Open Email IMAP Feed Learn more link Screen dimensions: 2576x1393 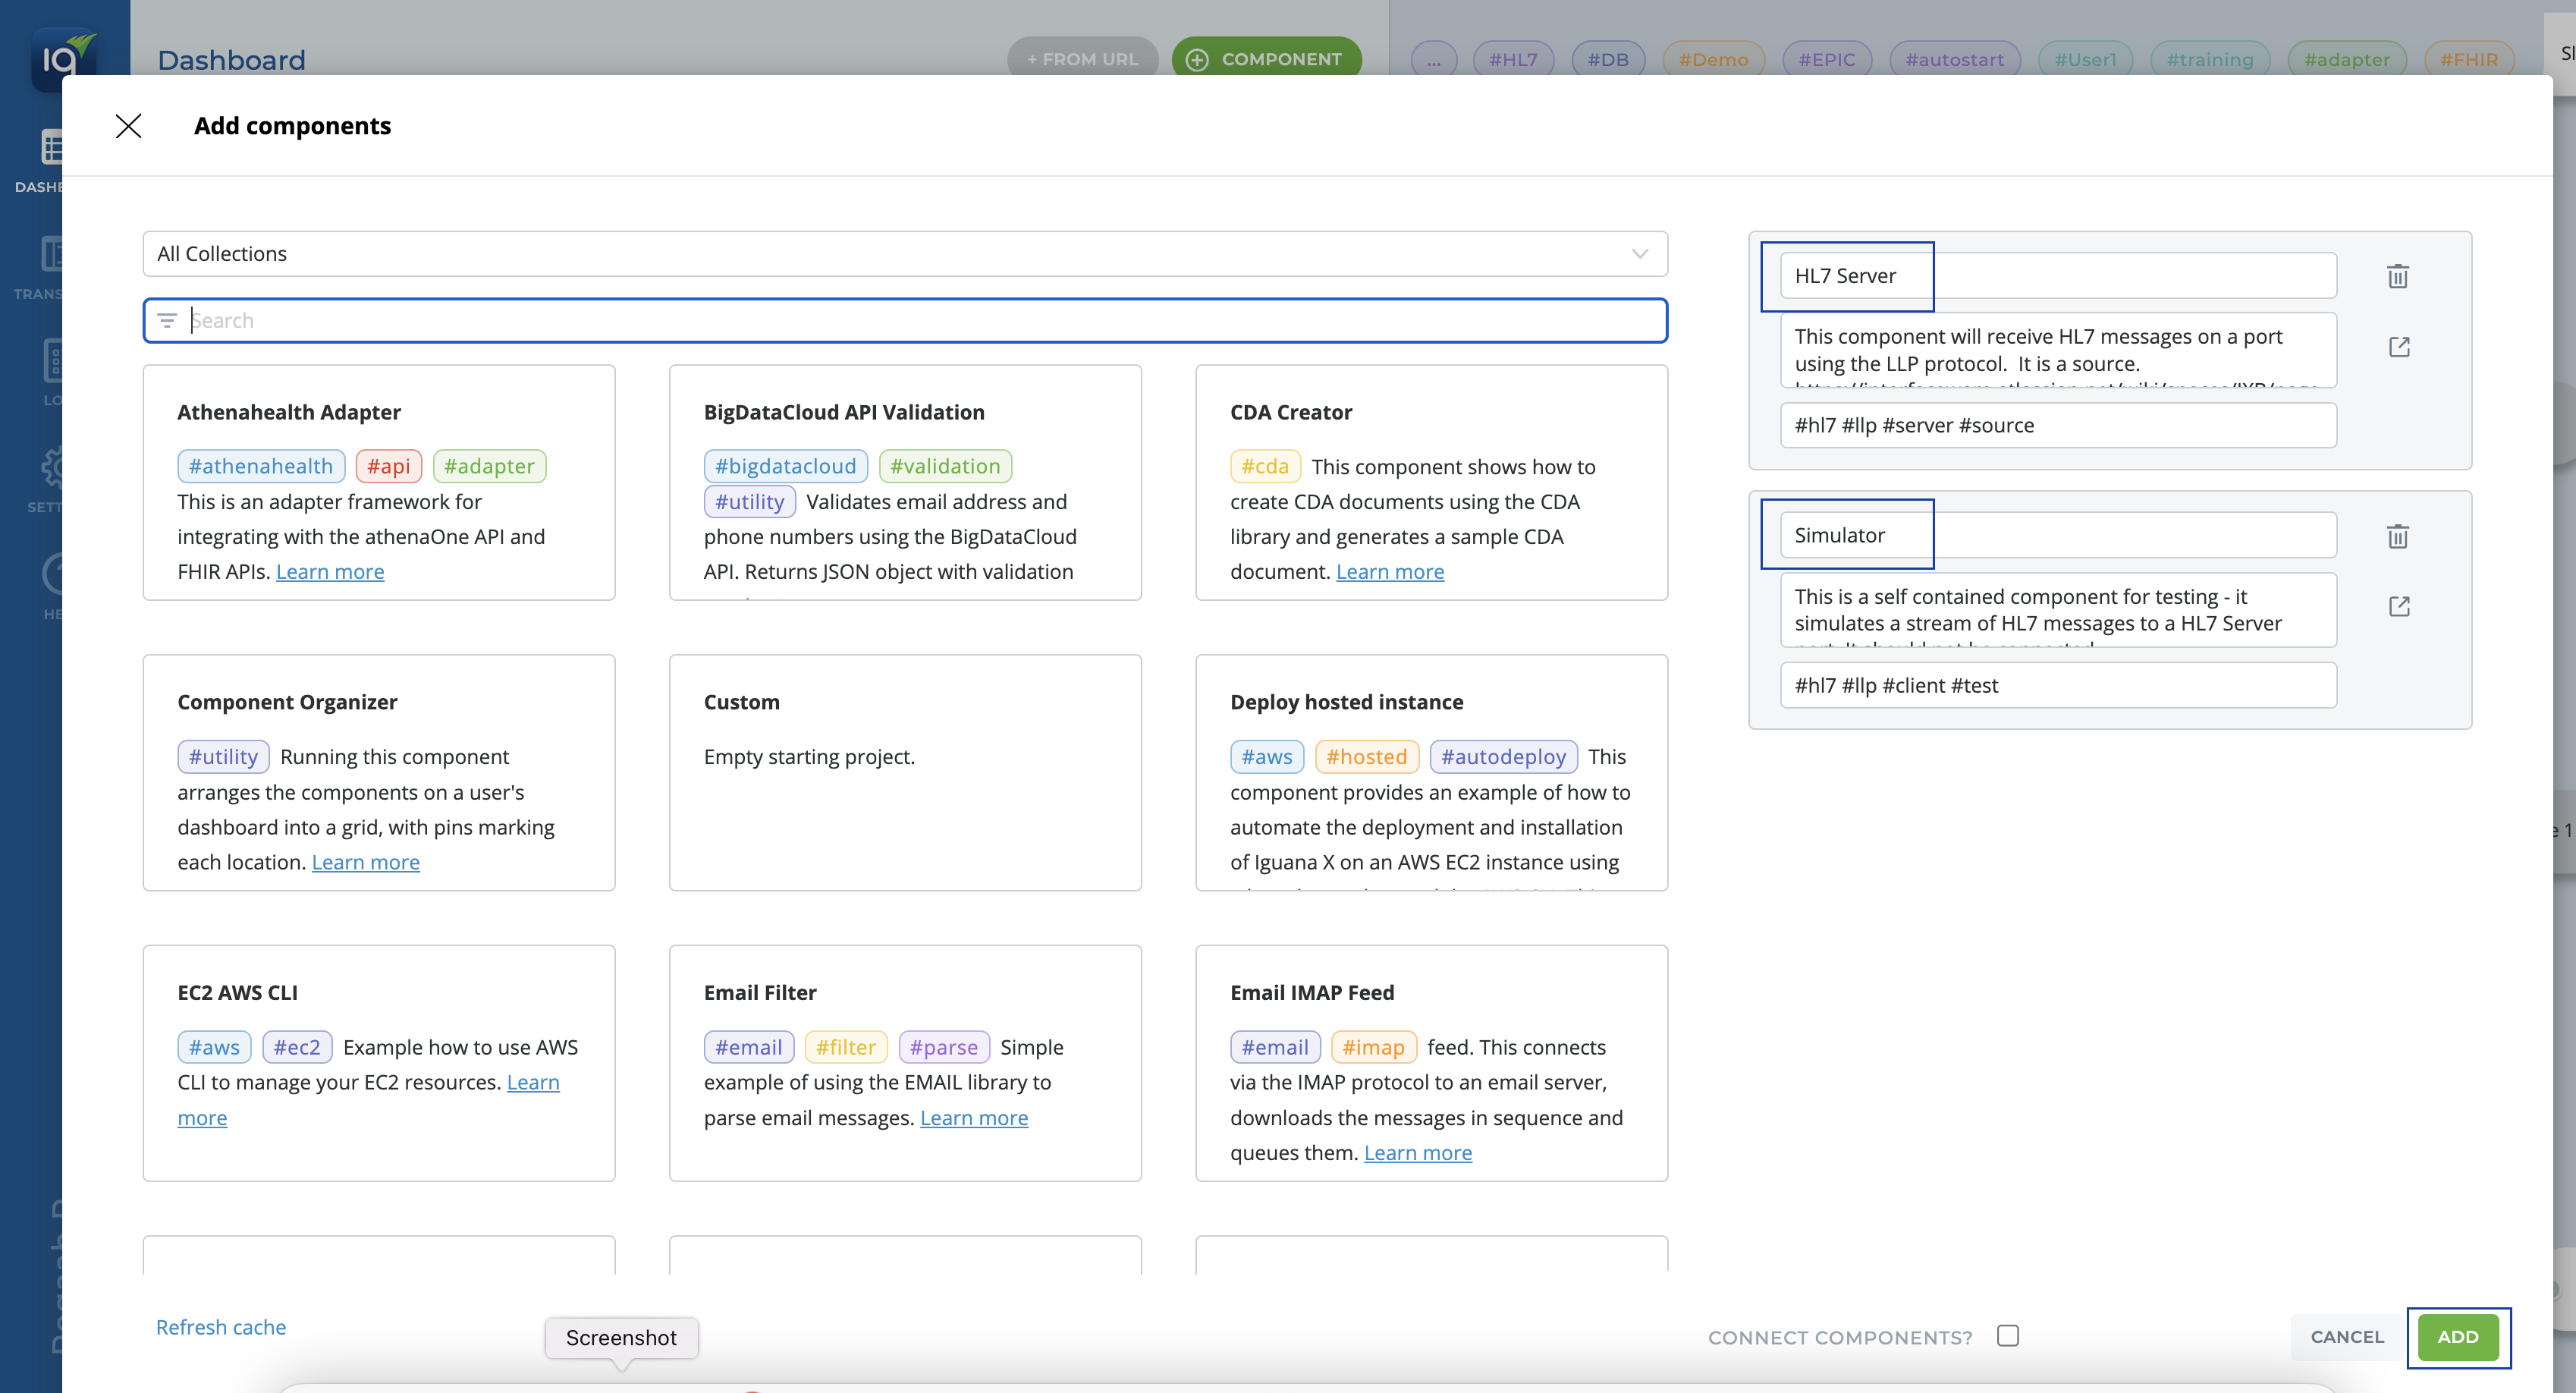[x=1418, y=1153]
